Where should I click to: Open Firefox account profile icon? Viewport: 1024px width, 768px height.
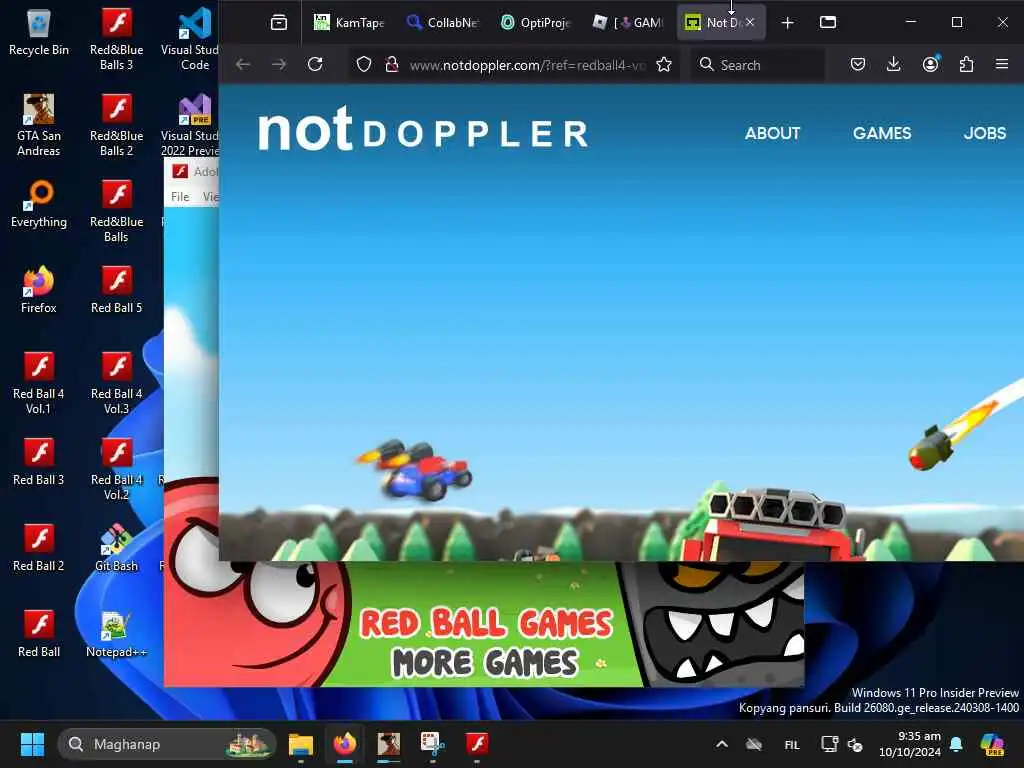(931, 64)
